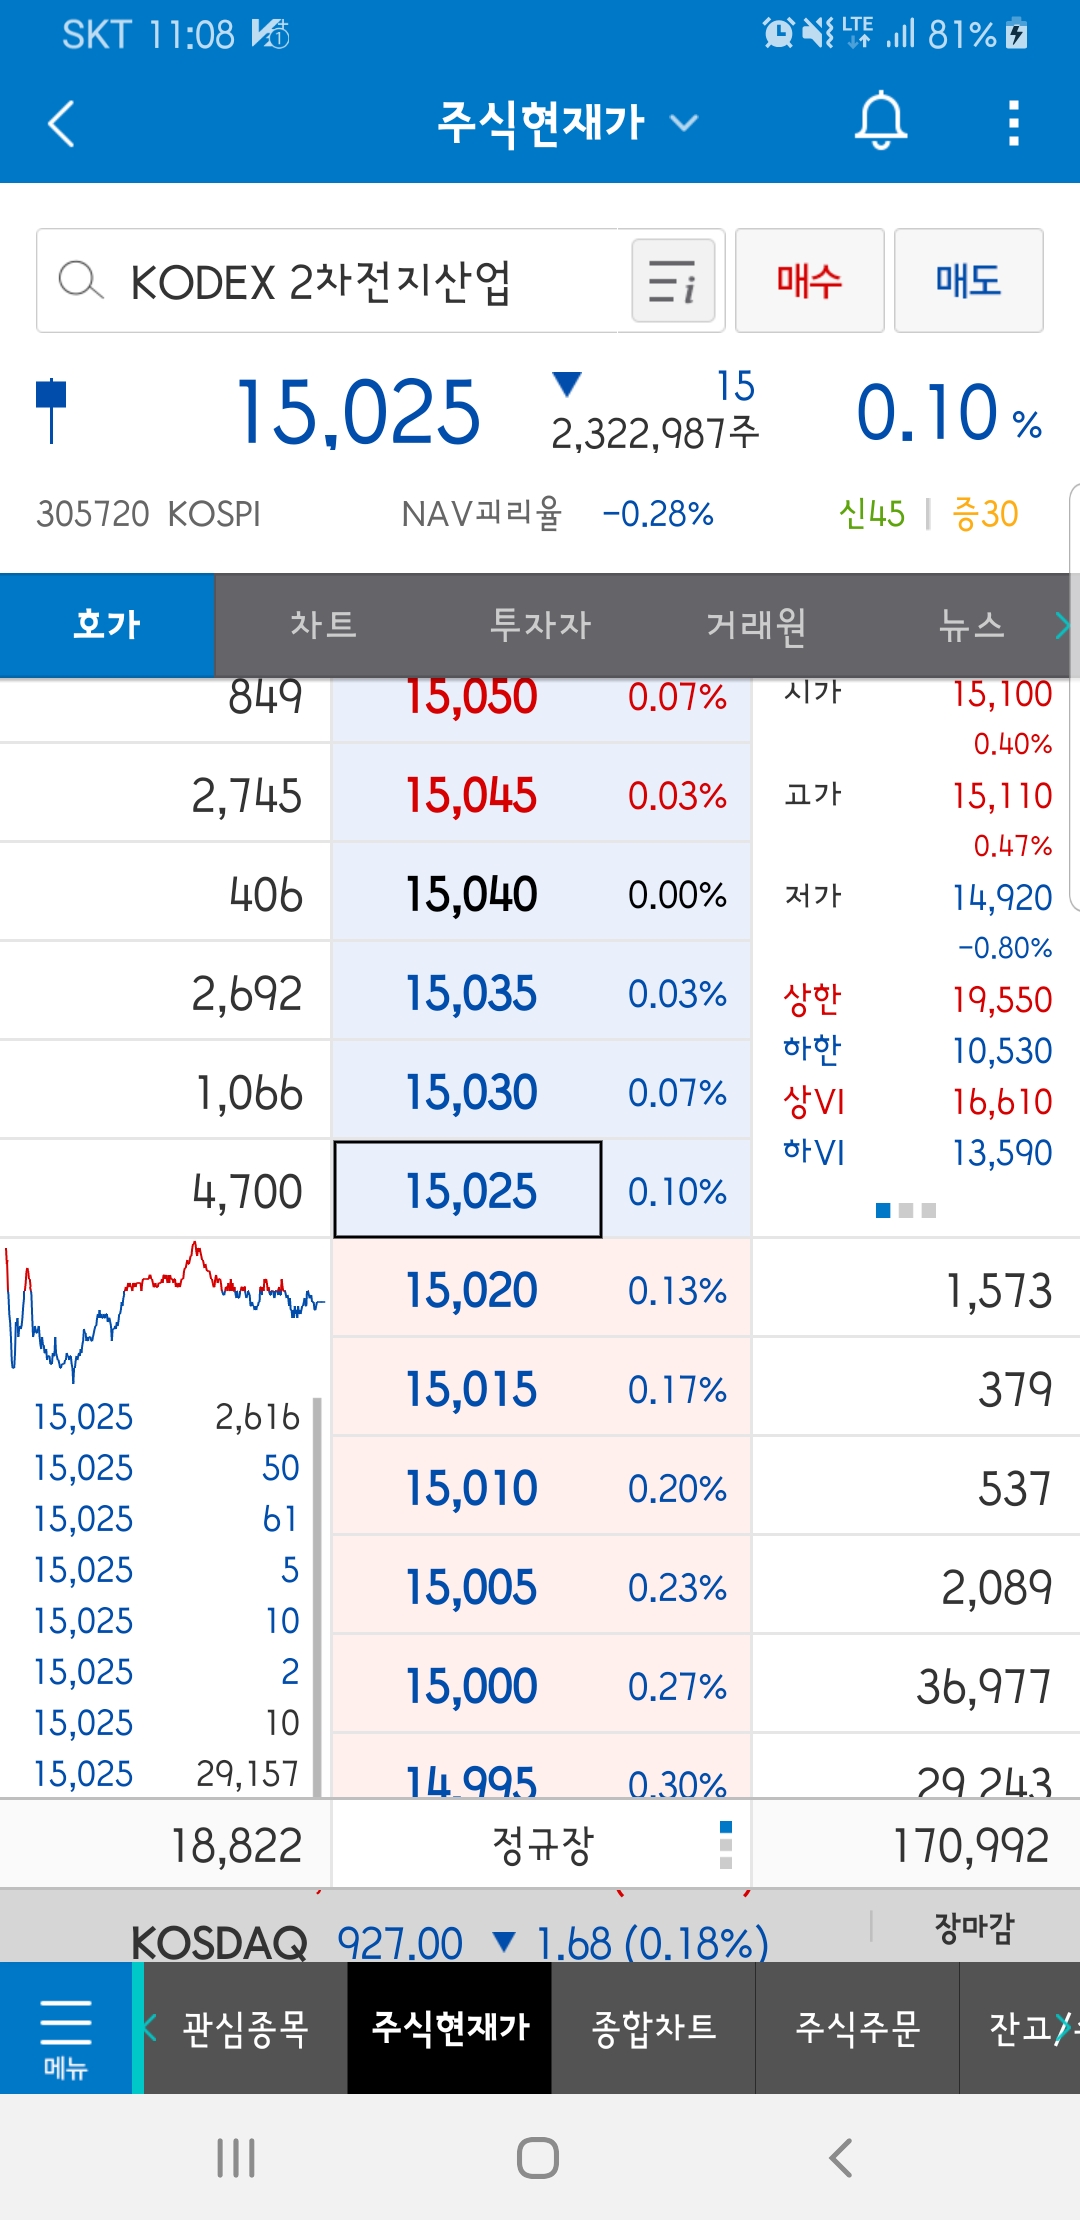The height and width of the screenshot is (2220, 1080).
Task: Select highlighted current price 15,025 cell
Action: pos(468,1190)
